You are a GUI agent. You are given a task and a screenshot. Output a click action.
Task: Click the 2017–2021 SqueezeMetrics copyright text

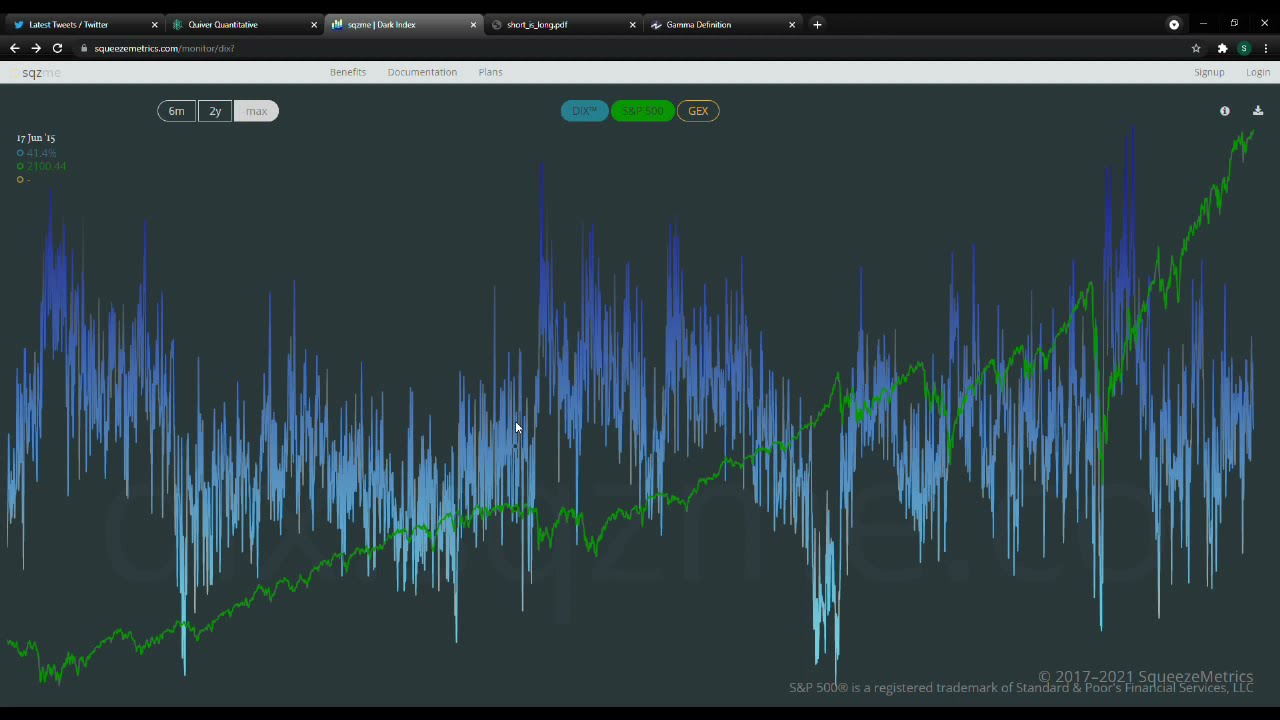point(1145,677)
